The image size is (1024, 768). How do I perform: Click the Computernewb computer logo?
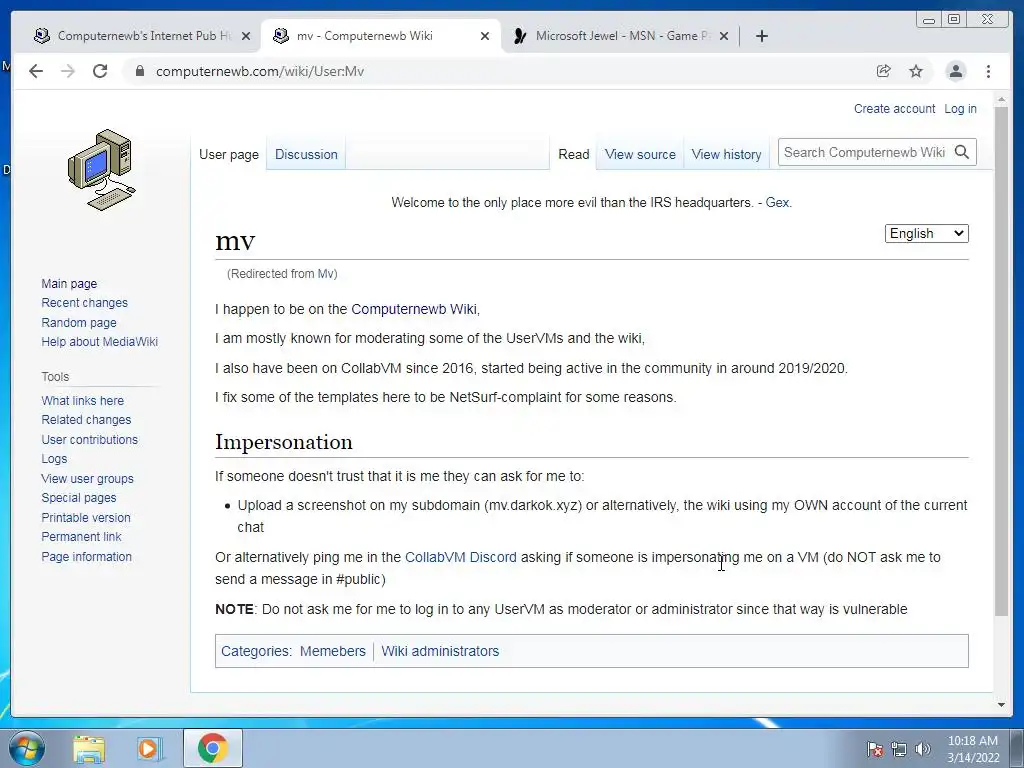click(x=101, y=170)
